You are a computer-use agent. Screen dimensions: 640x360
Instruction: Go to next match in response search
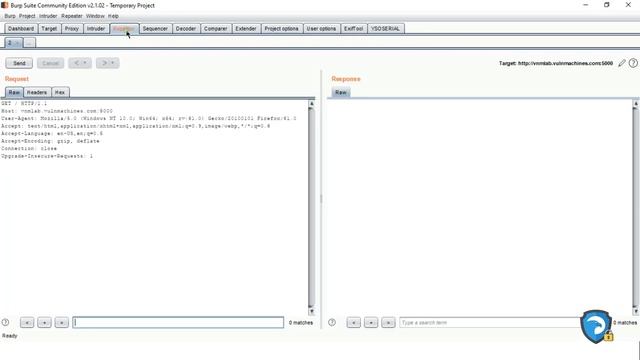point(388,322)
